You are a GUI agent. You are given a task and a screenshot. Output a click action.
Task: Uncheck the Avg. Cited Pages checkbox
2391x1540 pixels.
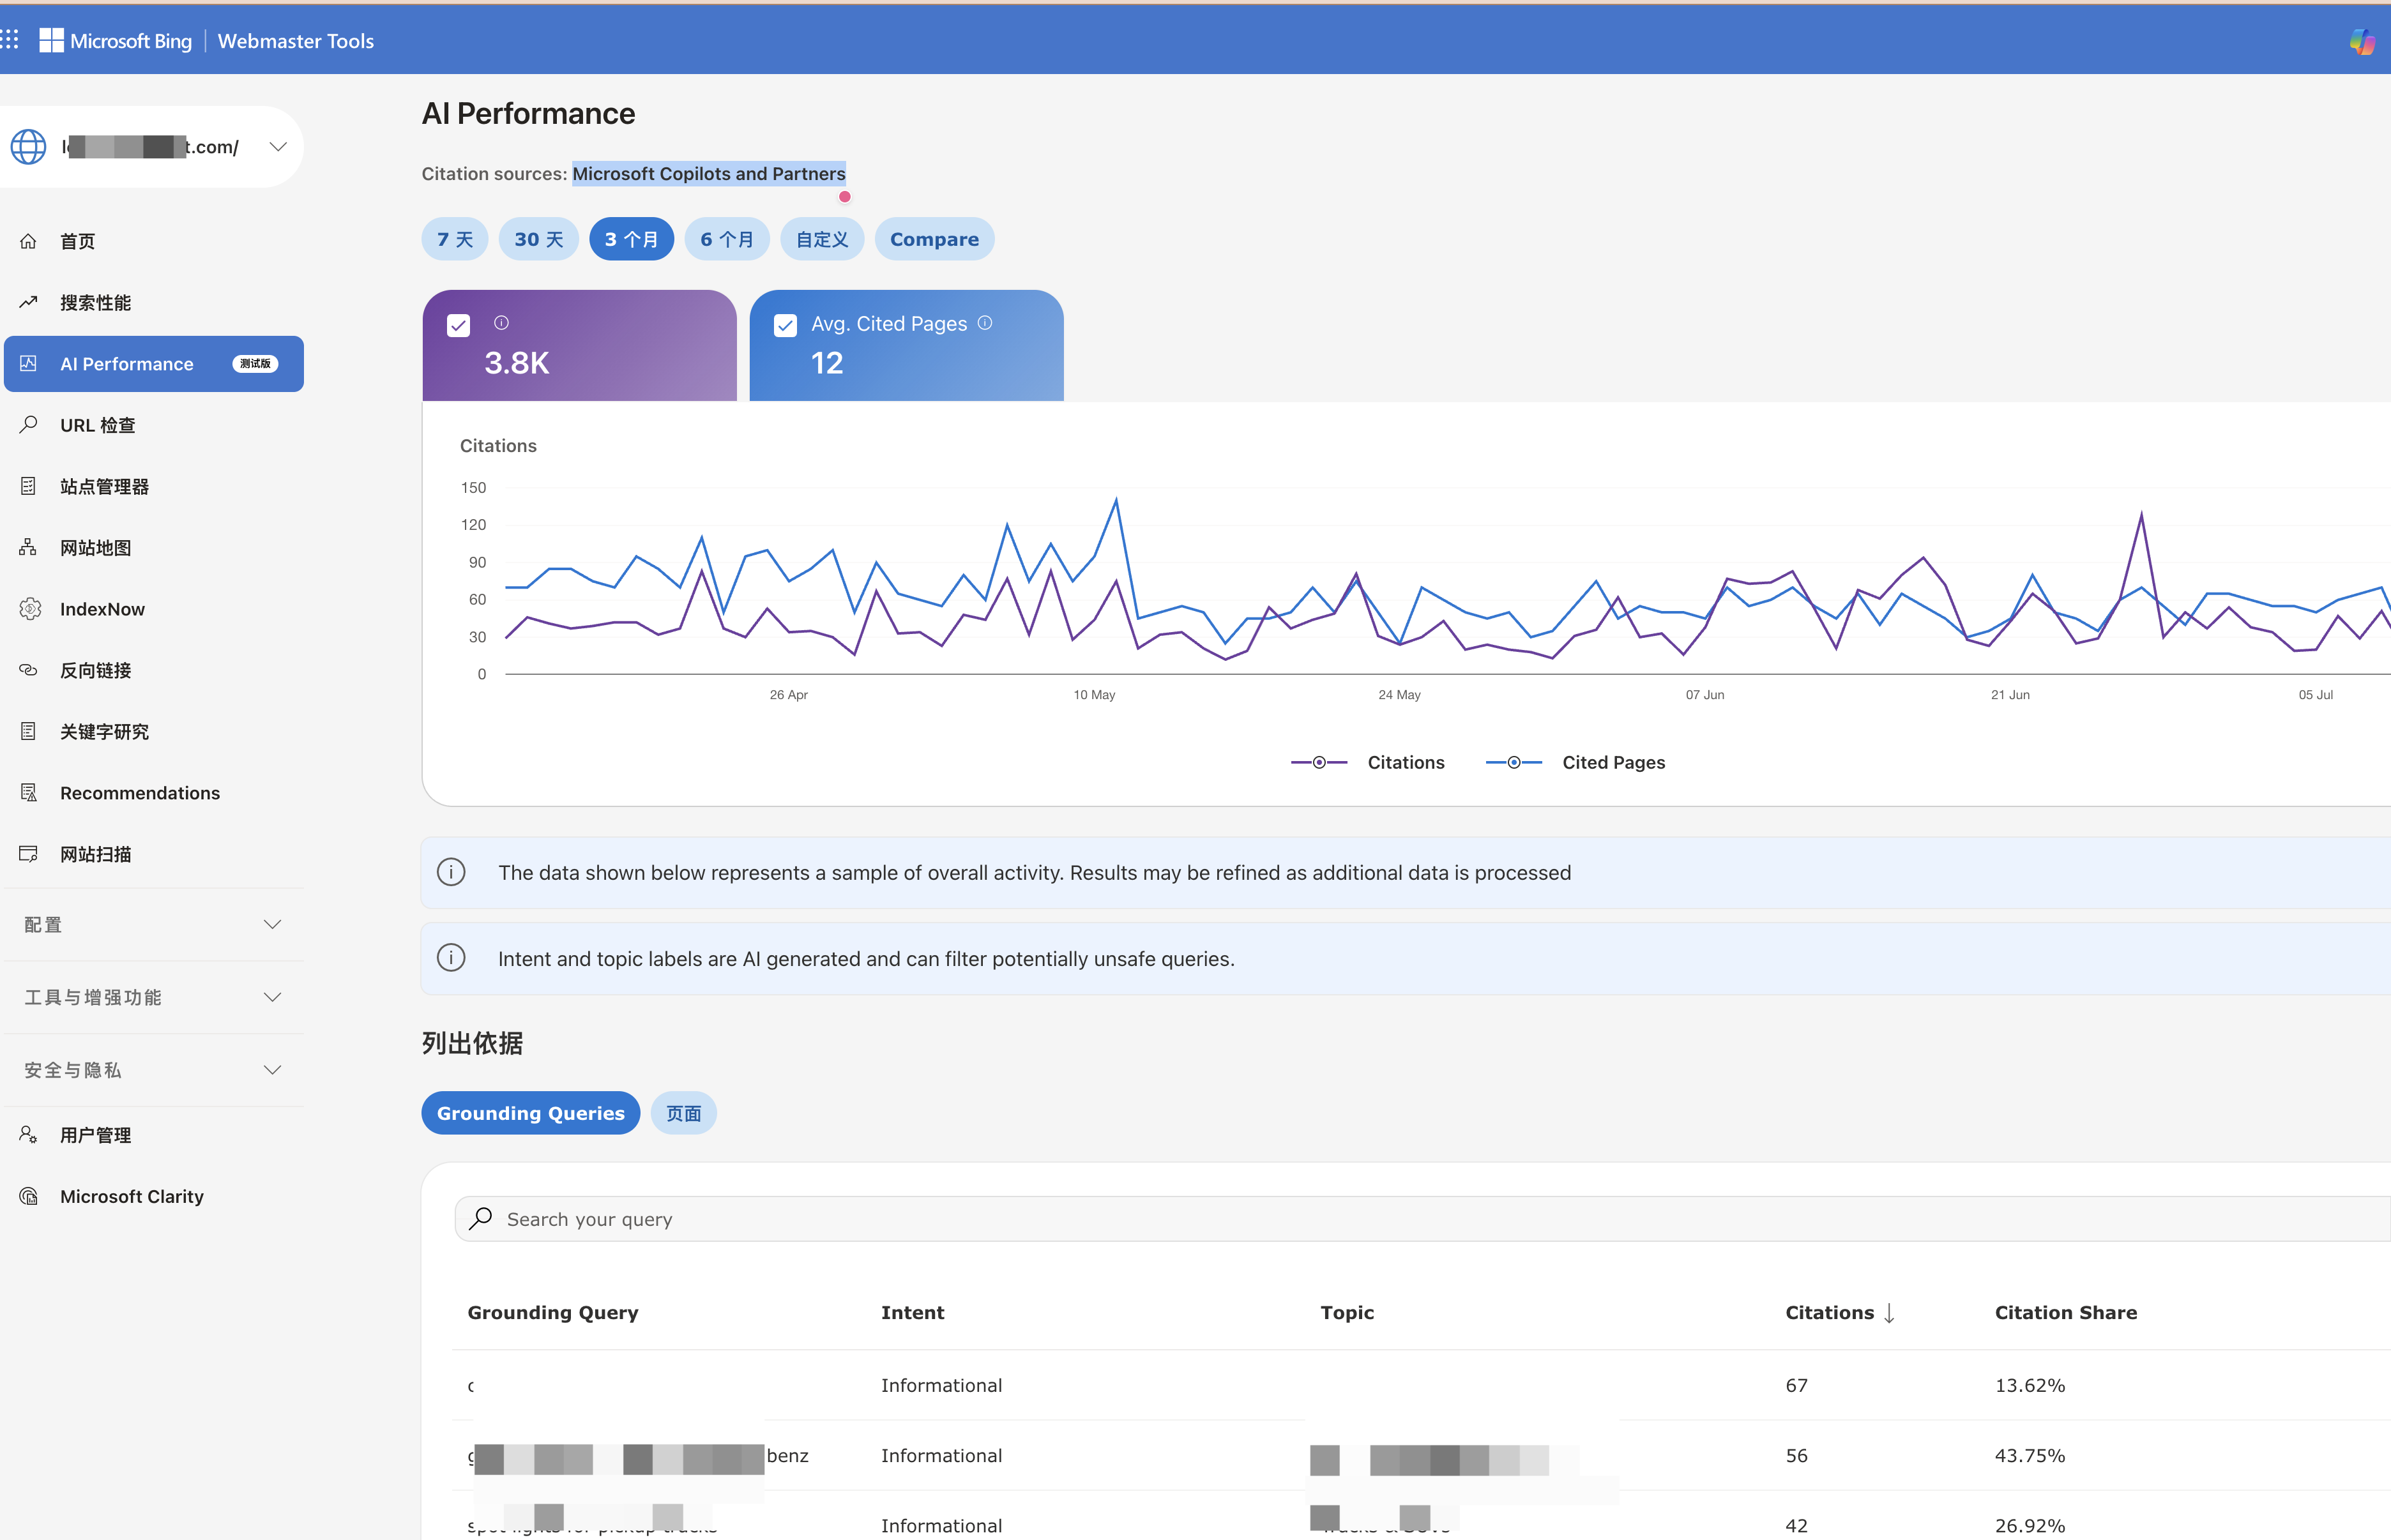[786, 325]
